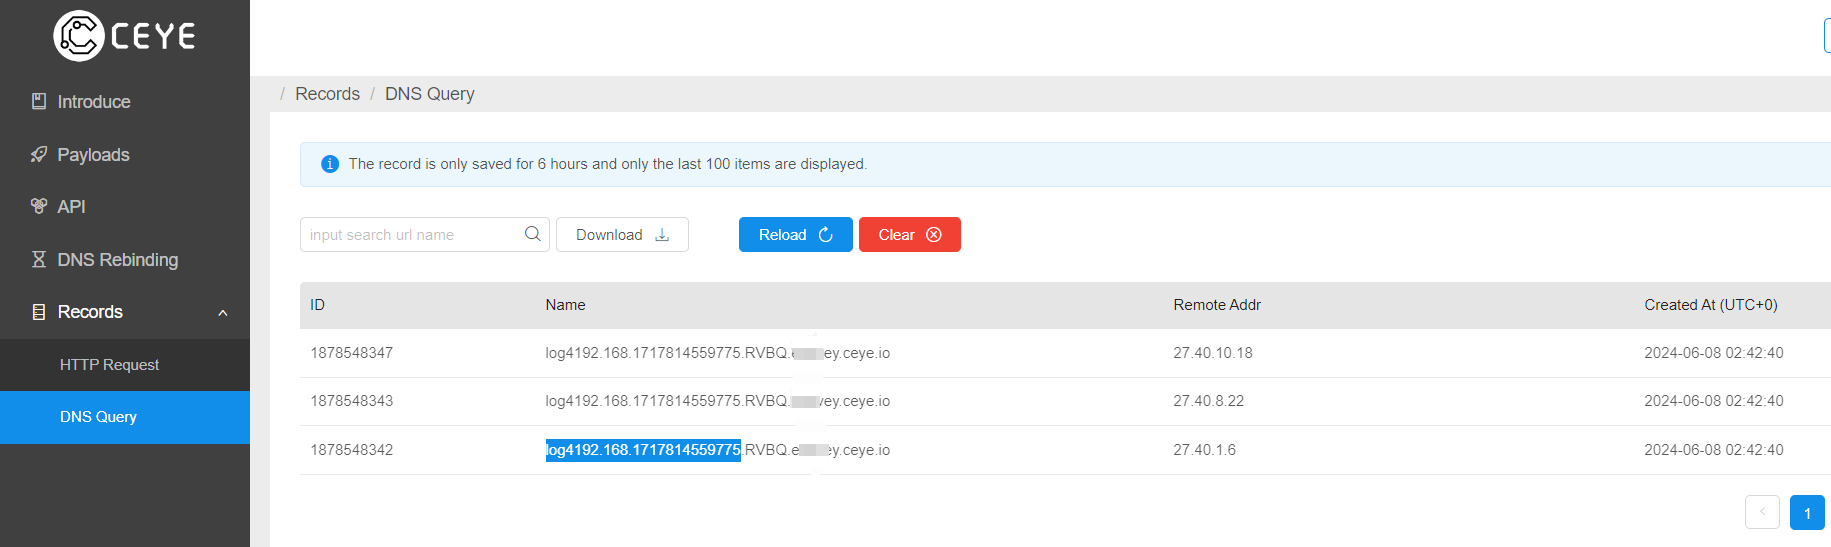Click the Reload circular arrow icon
The image size is (1831, 547).
tap(826, 235)
